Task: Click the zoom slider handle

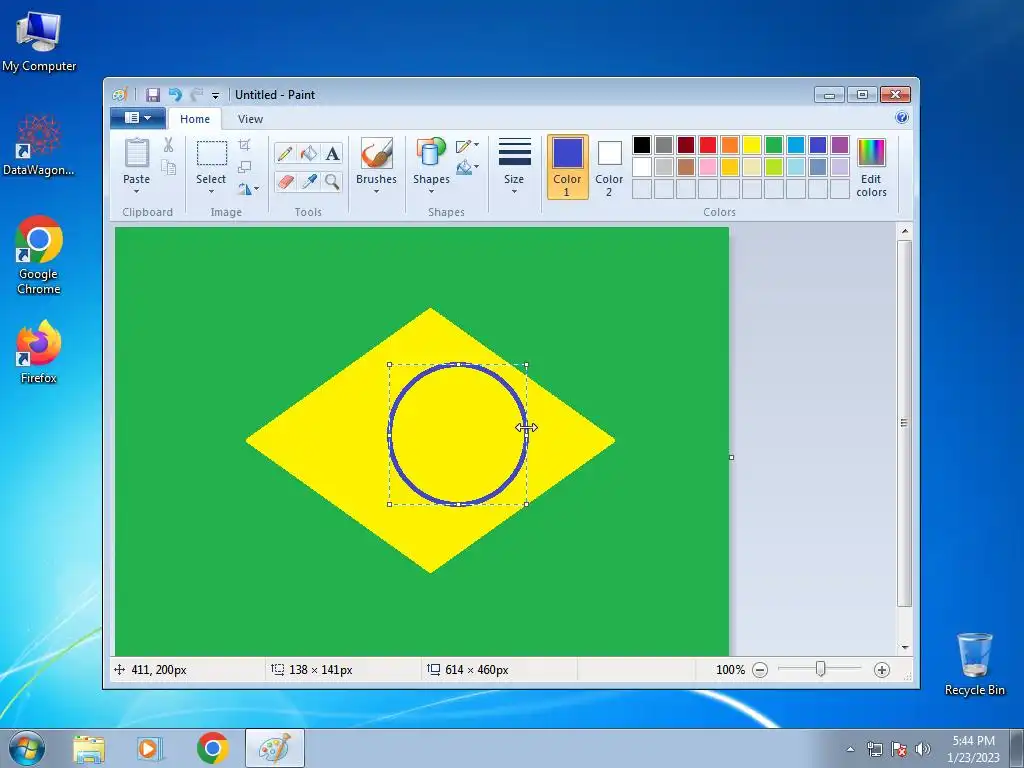Action: tap(821, 669)
